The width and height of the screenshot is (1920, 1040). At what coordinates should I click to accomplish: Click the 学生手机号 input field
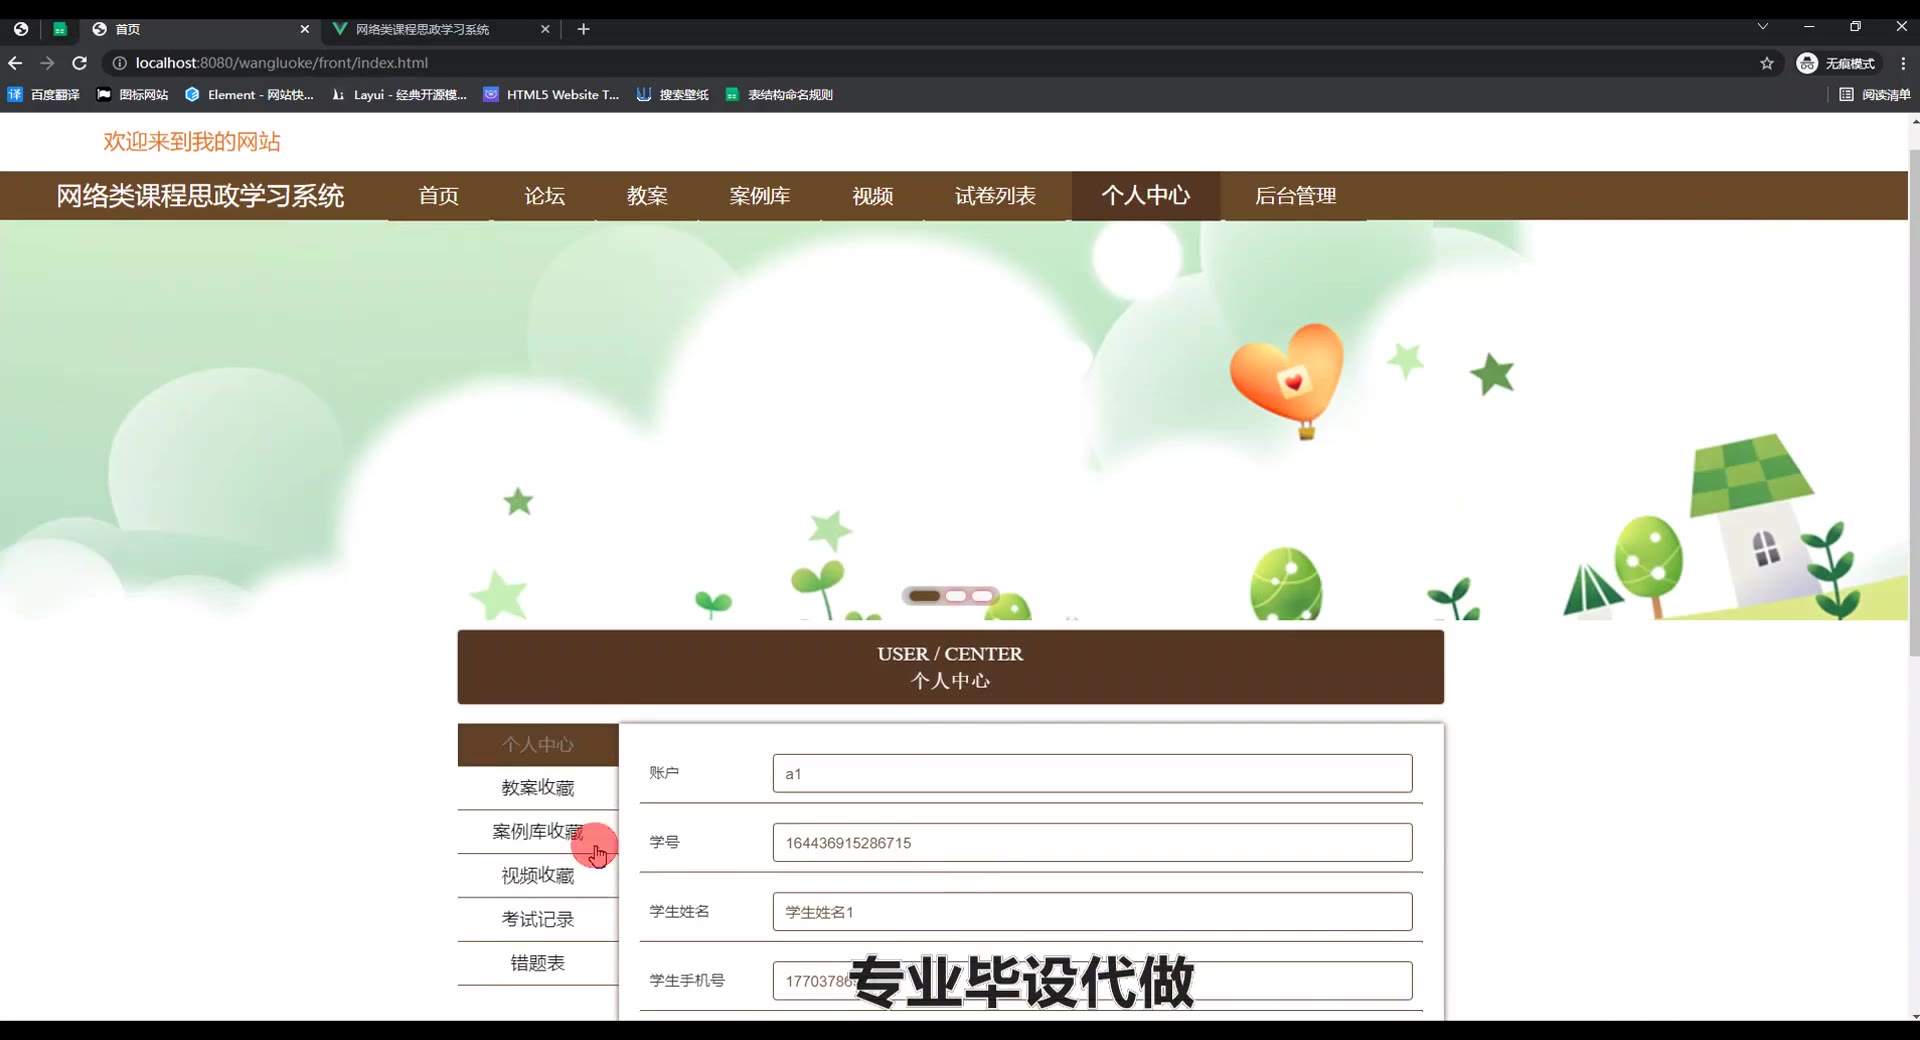tap(1092, 981)
